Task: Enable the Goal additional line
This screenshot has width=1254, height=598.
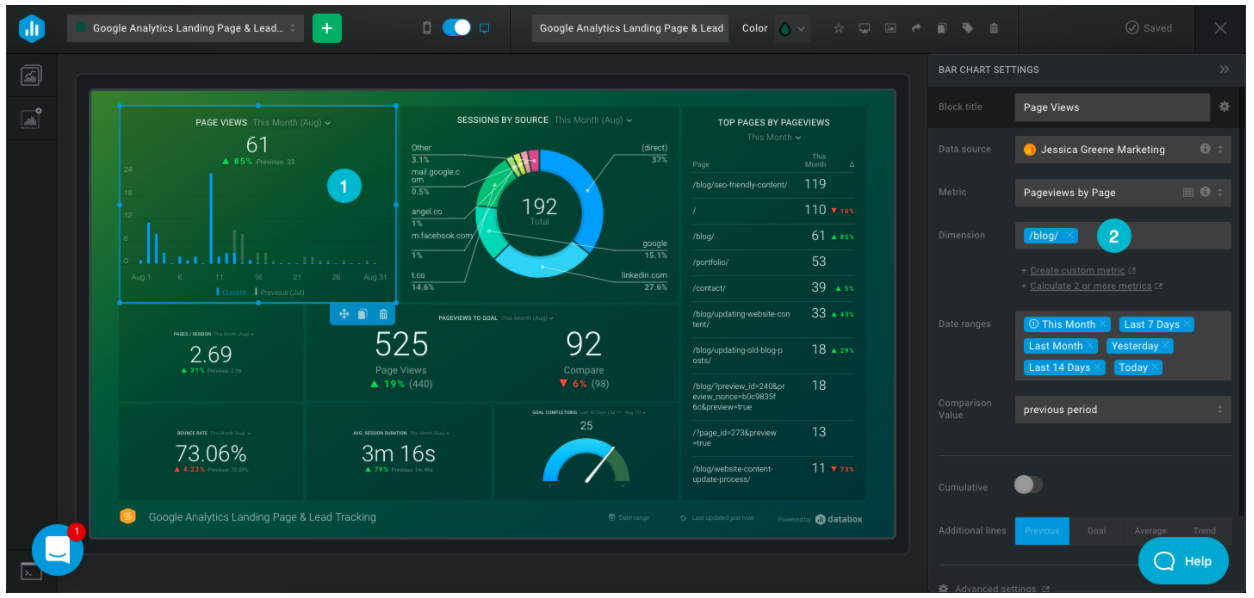Action: coord(1096,531)
